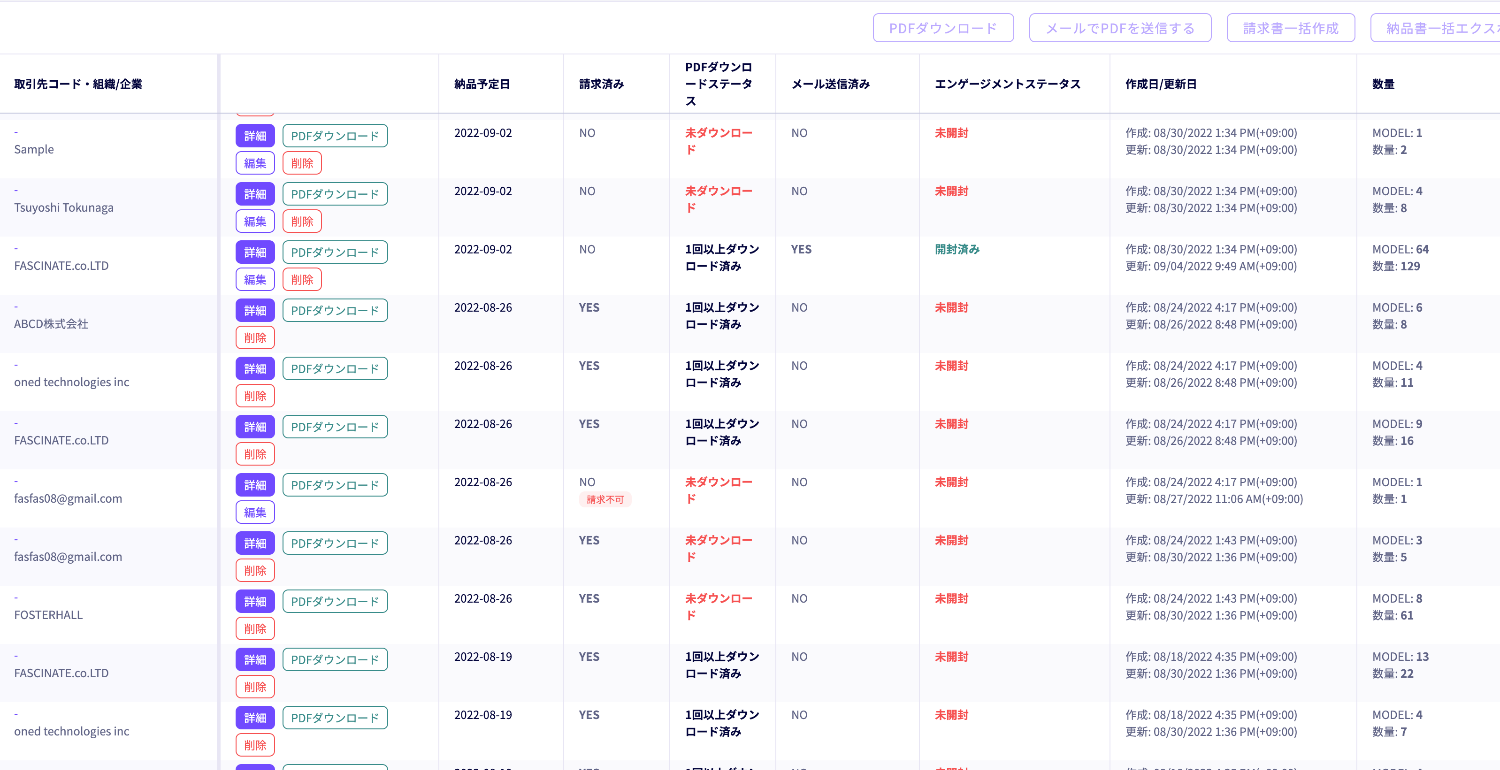Image resolution: width=1500 pixels, height=770 pixels.
Task: Click 編集 in the 請求不可 fasfas08 row
Action: tap(255, 512)
